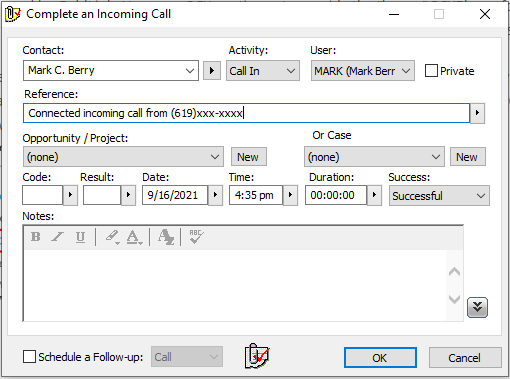Check Schedule a Follow-up option
The image size is (510, 379).
click(x=29, y=356)
